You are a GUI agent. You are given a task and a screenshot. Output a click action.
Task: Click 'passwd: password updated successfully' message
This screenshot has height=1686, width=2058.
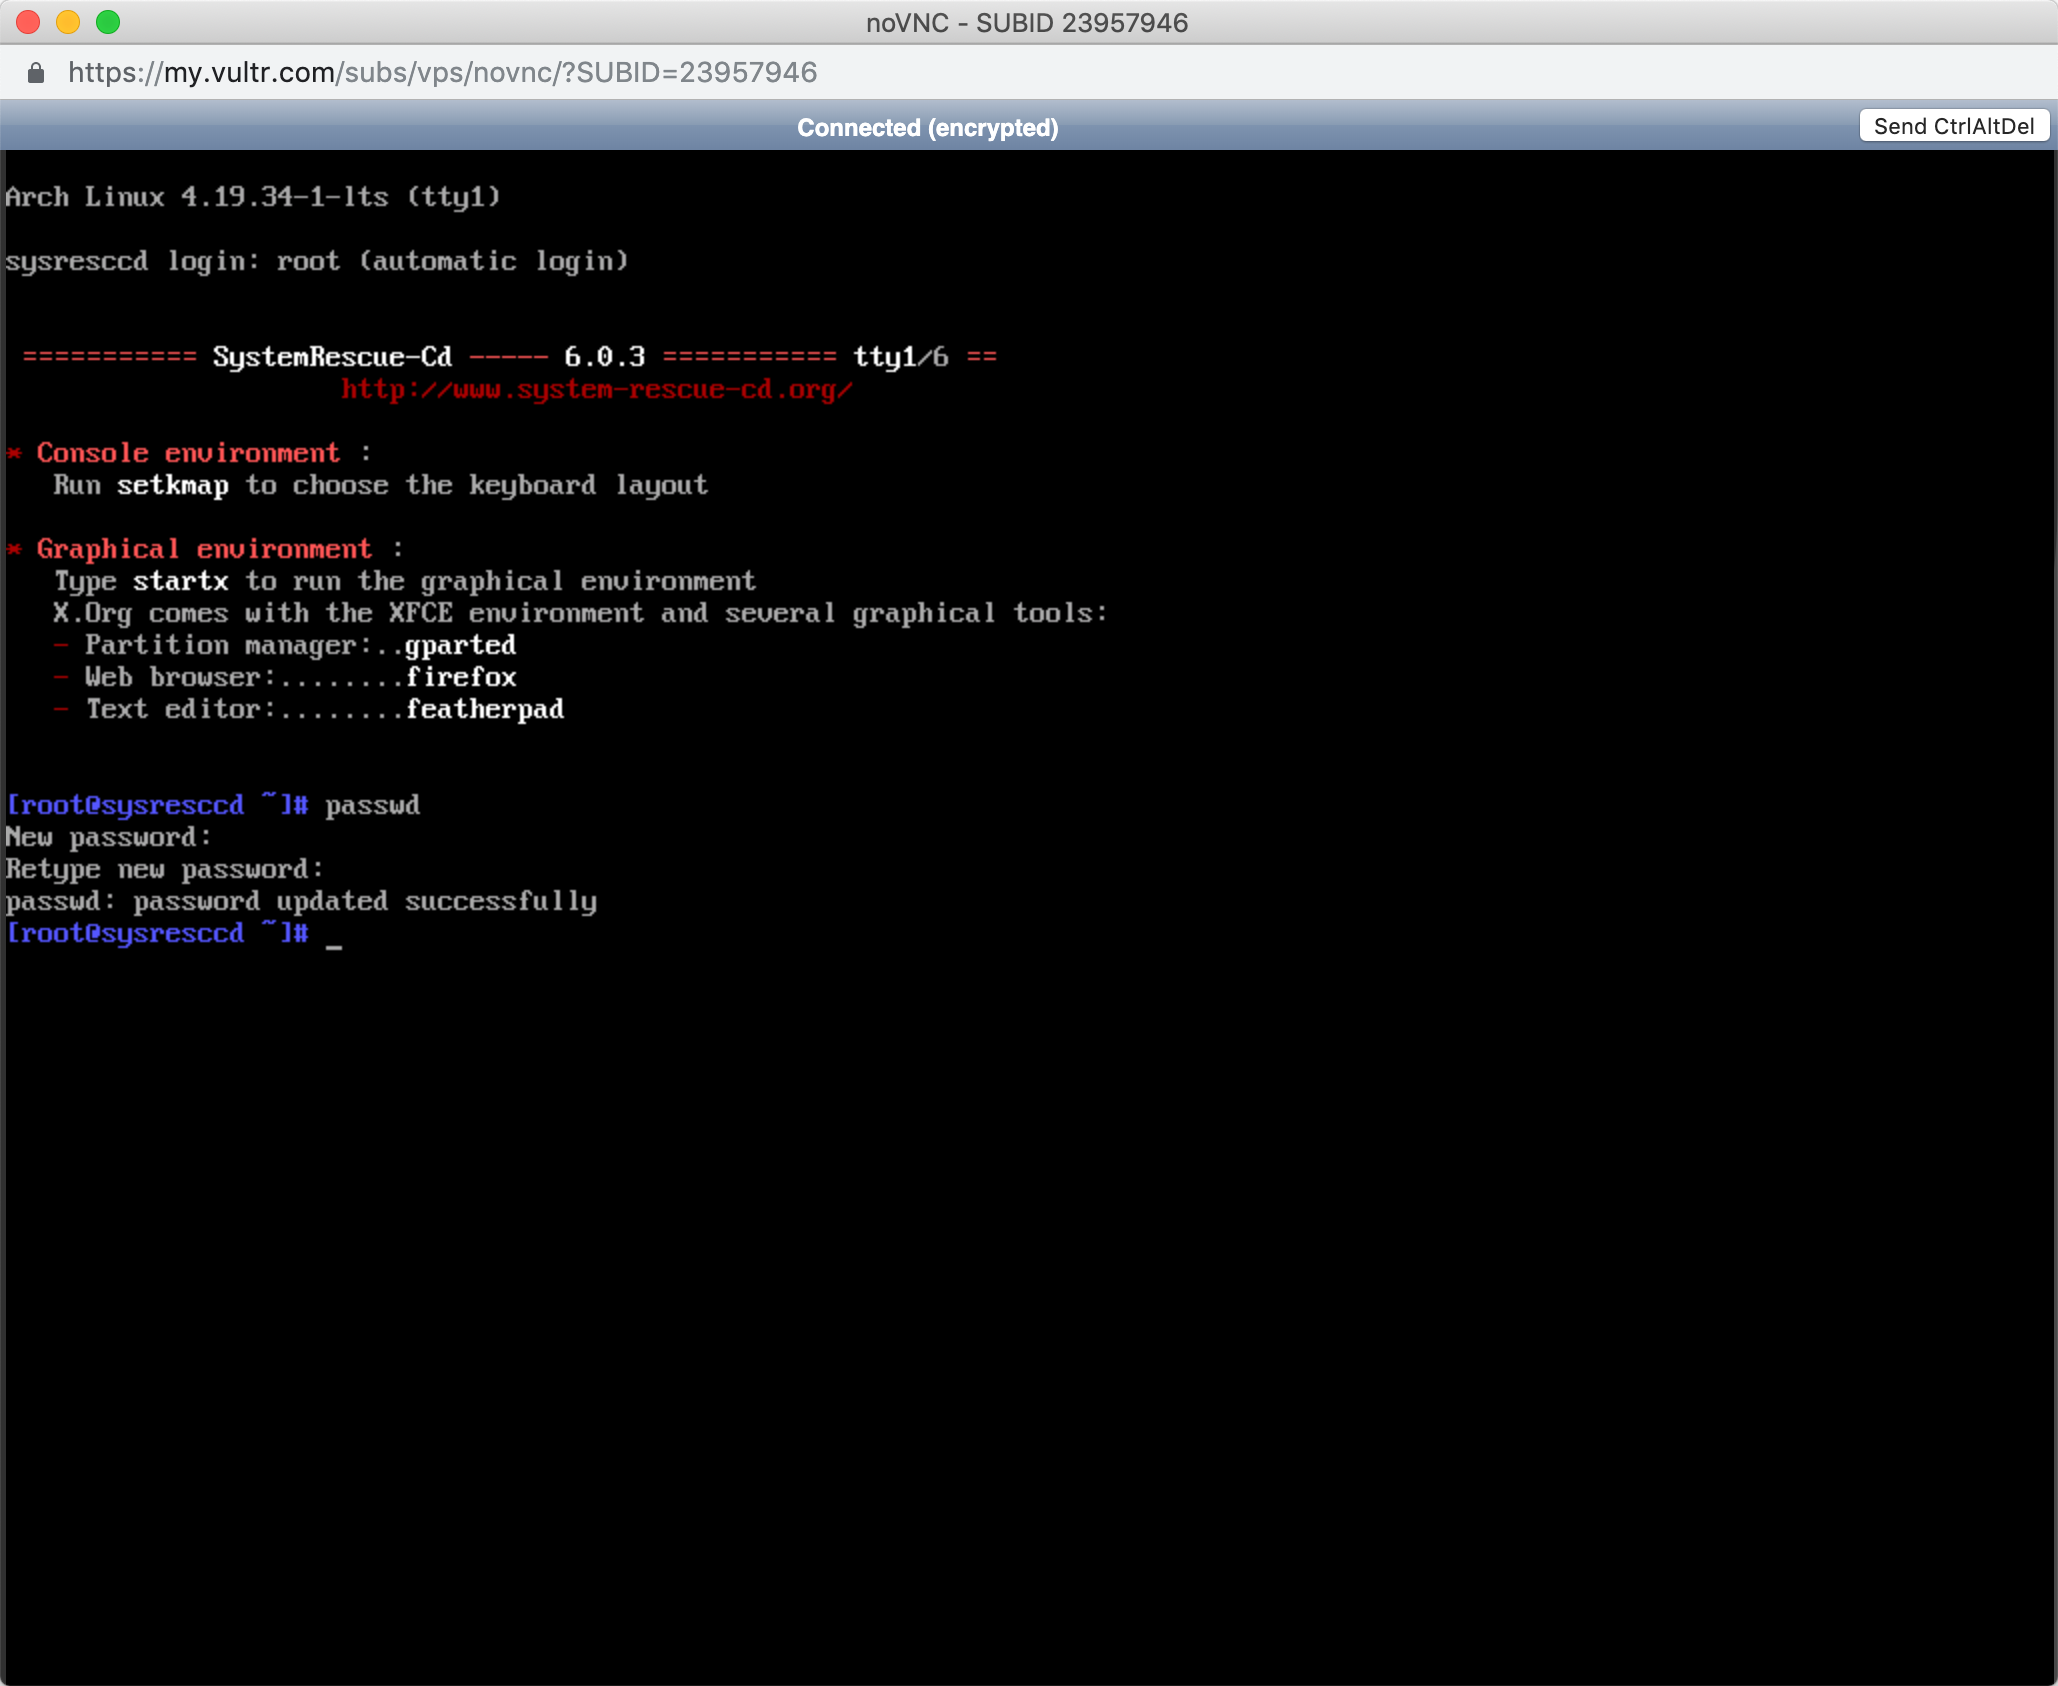301,902
